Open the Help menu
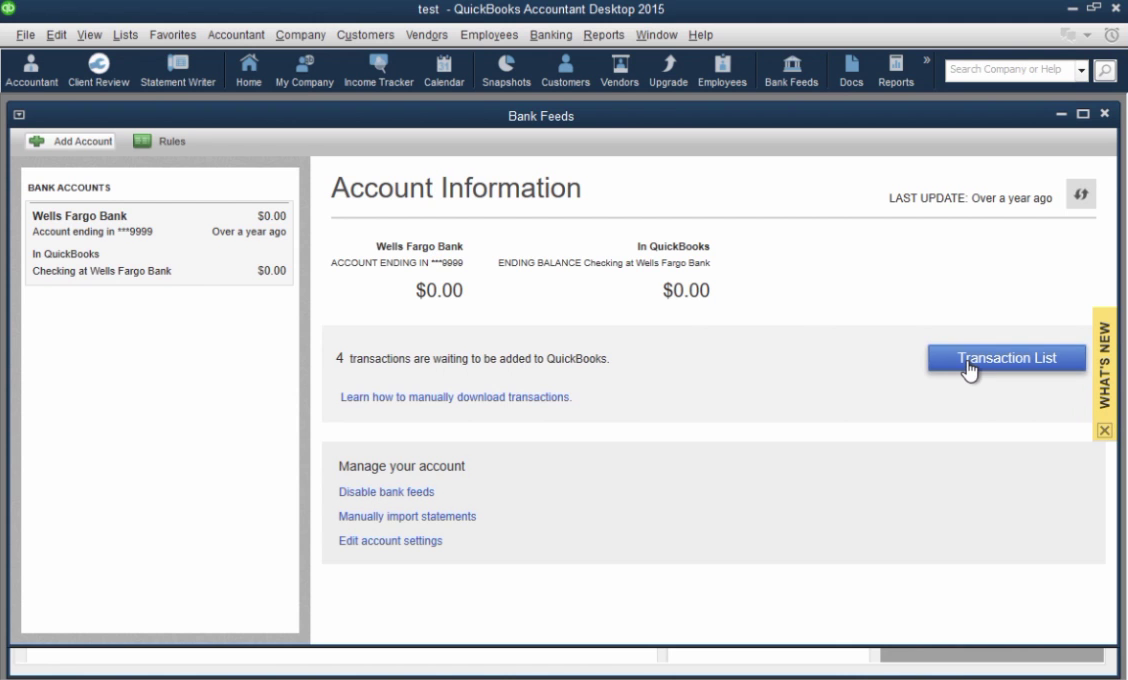The image size is (1128, 680). point(700,35)
